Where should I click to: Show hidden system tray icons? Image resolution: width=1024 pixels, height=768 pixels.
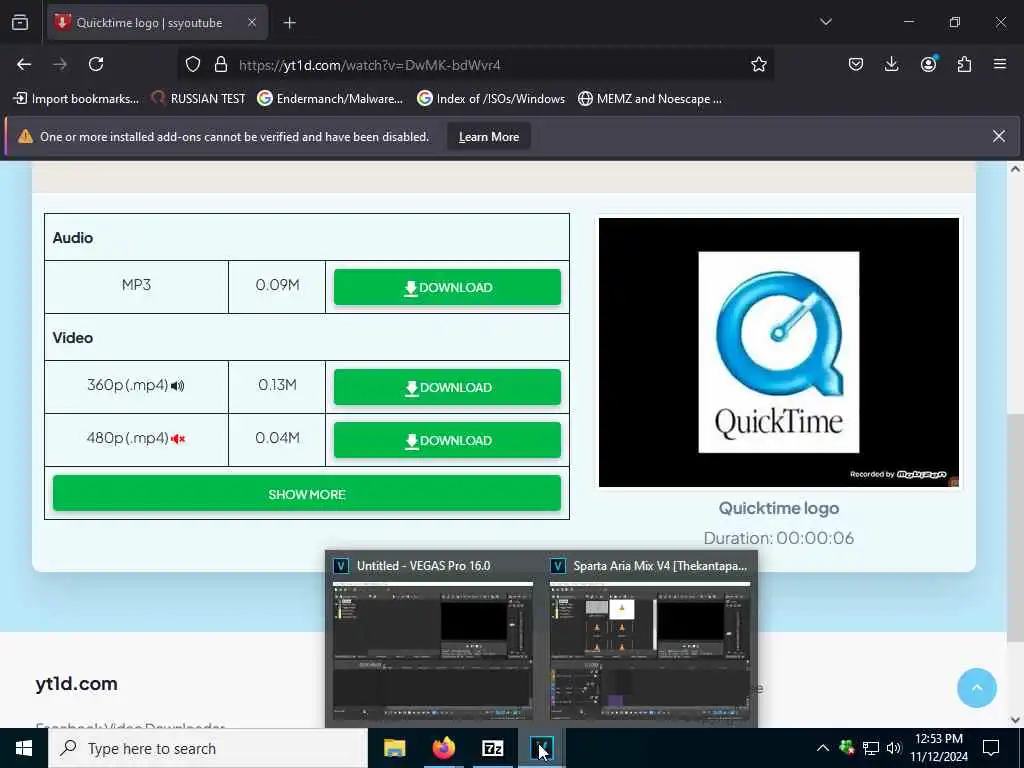tap(823, 748)
